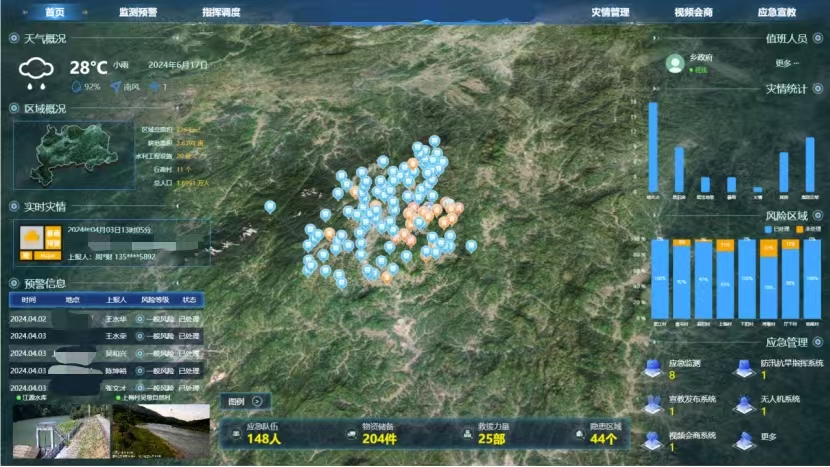Click the 值班人员 user avatar icon
This screenshot has width=830, height=467.
(x=677, y=63)
